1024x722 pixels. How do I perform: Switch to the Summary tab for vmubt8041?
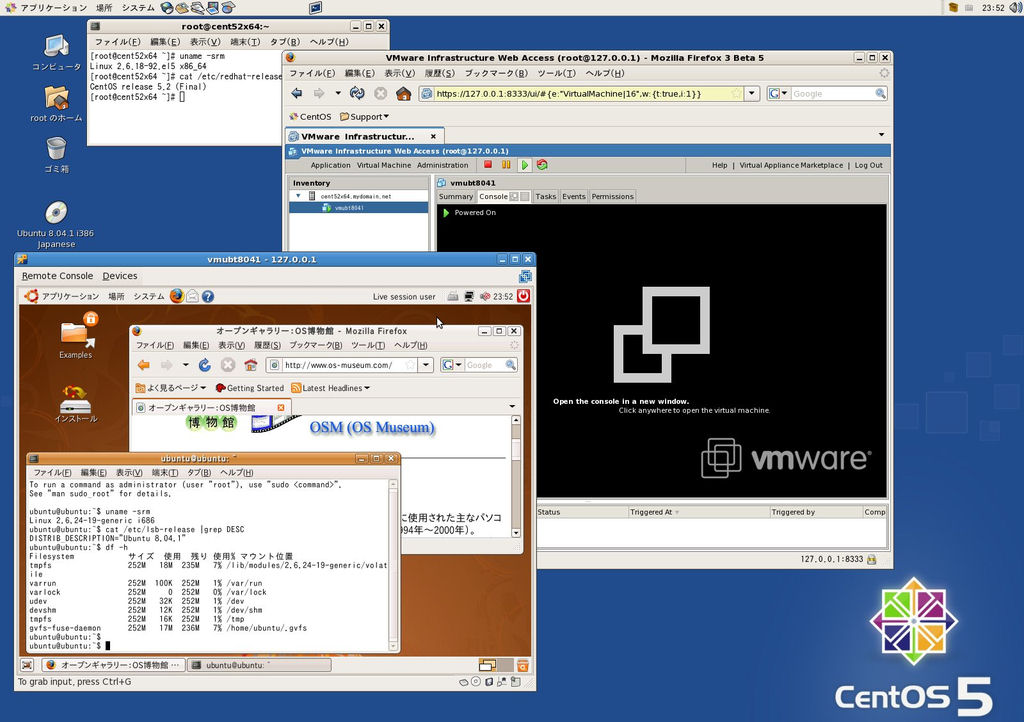[456, 196]
